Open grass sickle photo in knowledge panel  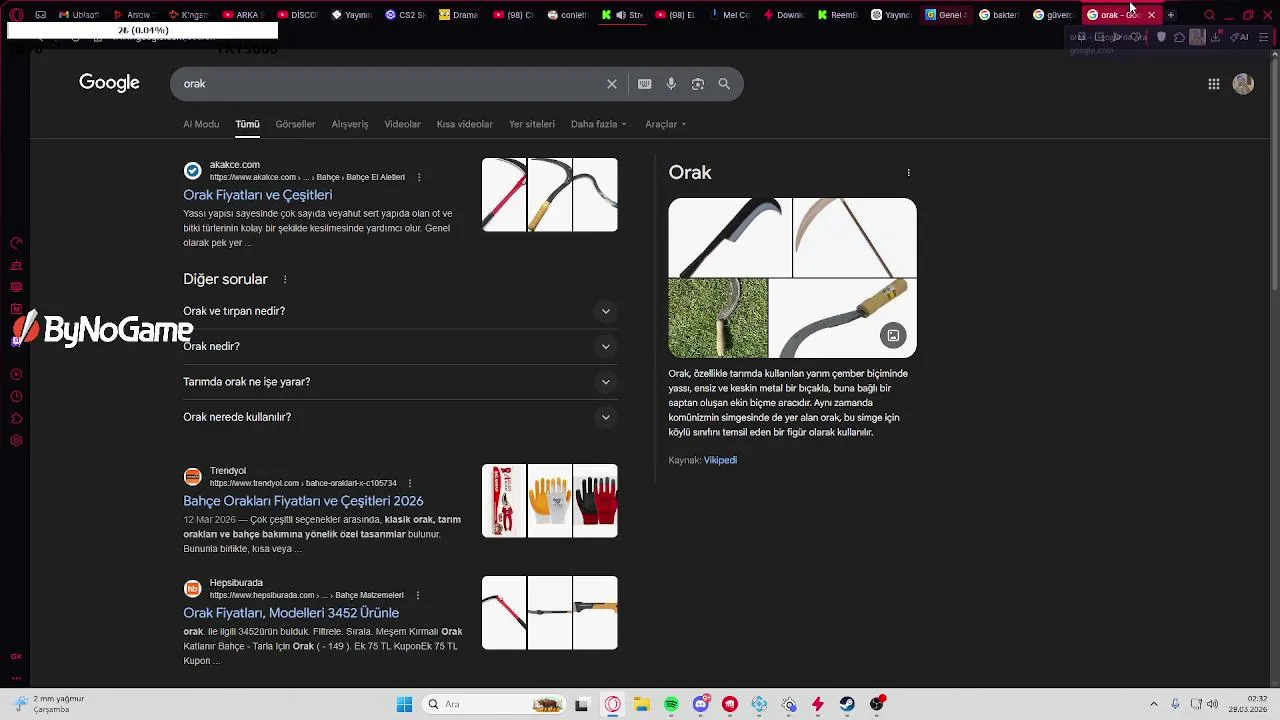coord(718,318)
